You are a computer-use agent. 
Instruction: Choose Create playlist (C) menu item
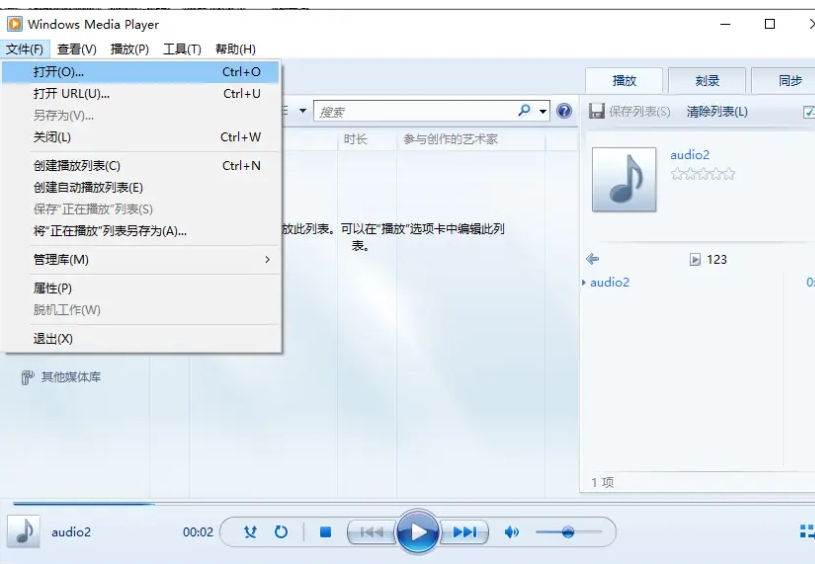(x=140, y=165)
